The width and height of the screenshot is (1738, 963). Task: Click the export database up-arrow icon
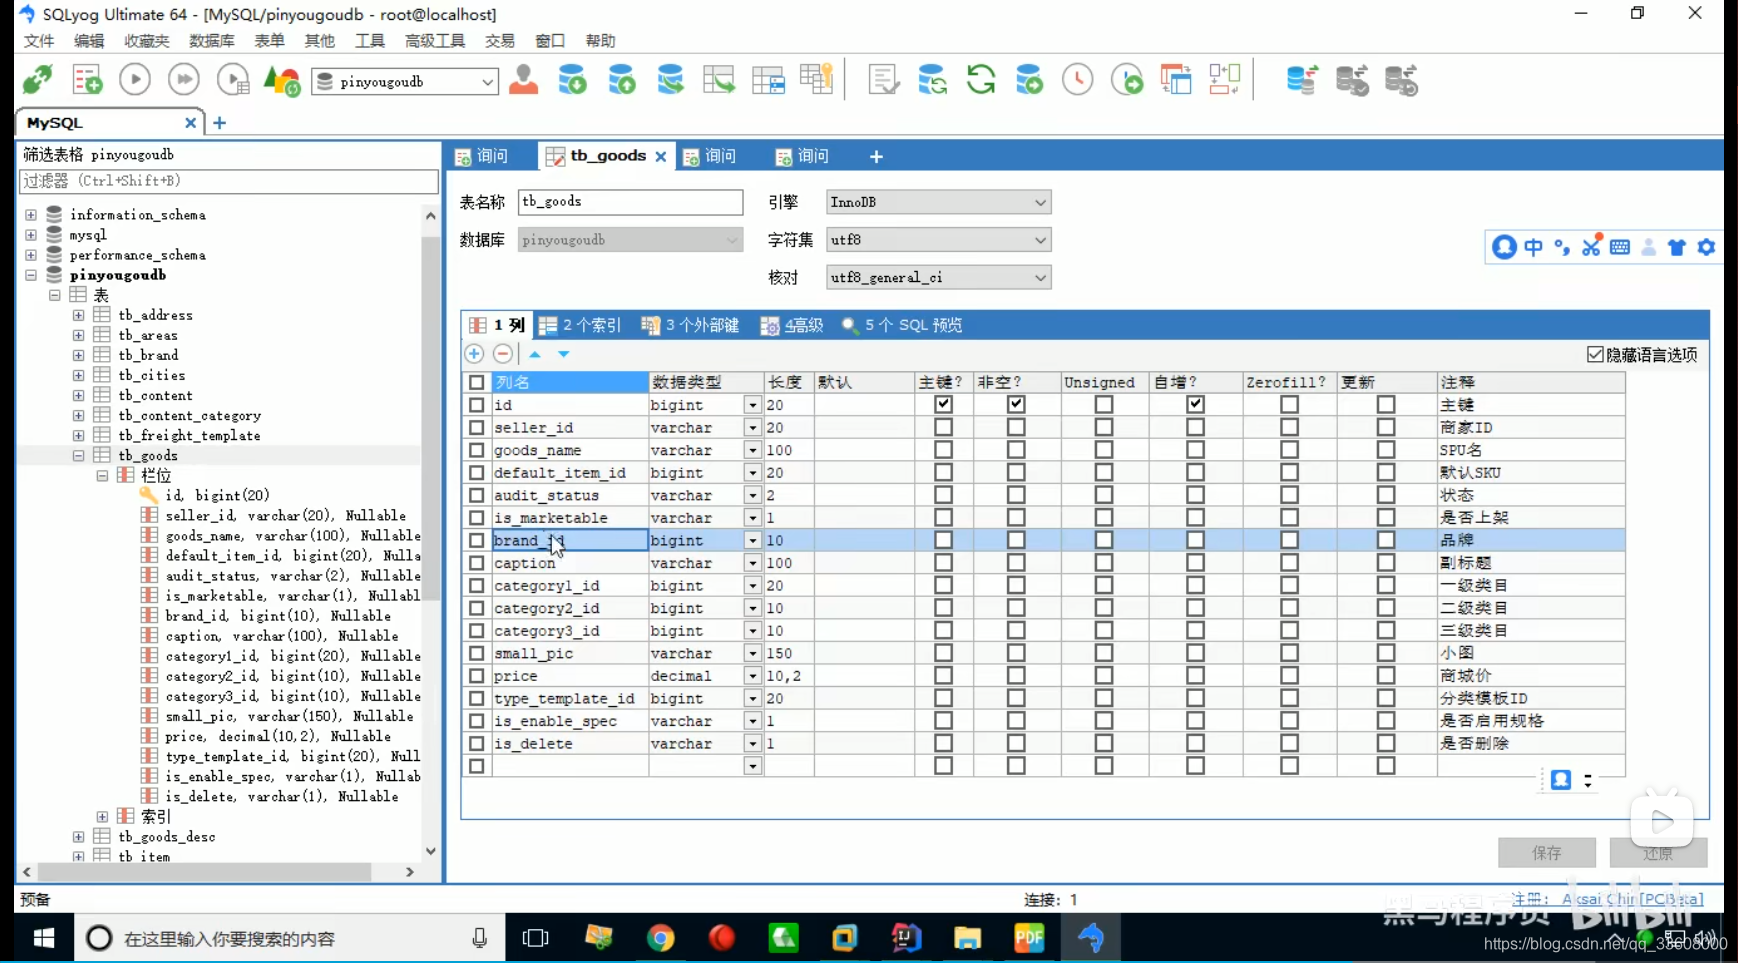click(x=622, y=80)
